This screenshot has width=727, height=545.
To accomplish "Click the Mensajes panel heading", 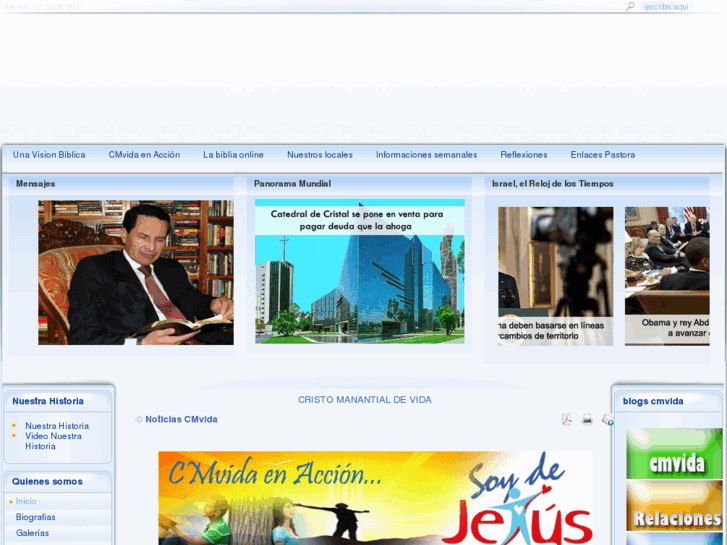I will coord(36,184).
